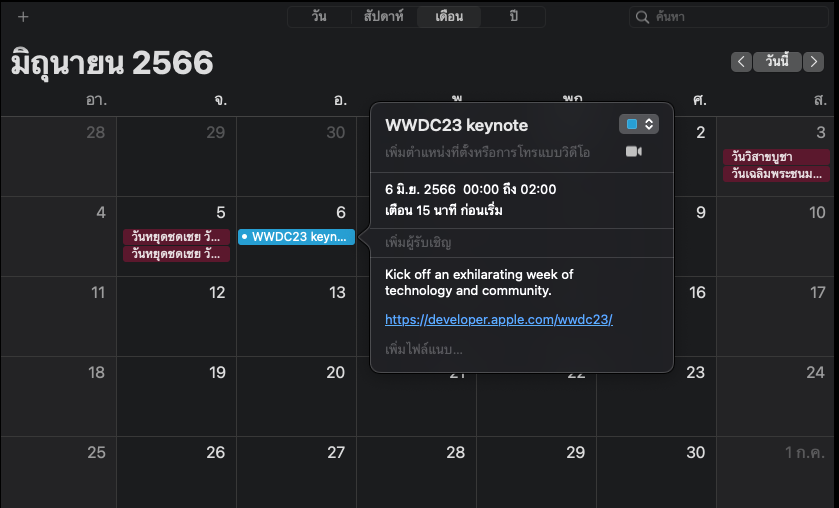This screenshot has height=508, width=839.
Task: Click the วันเฉลิมพระชนม... event on June 3
Action: click(x=777, y=174)
